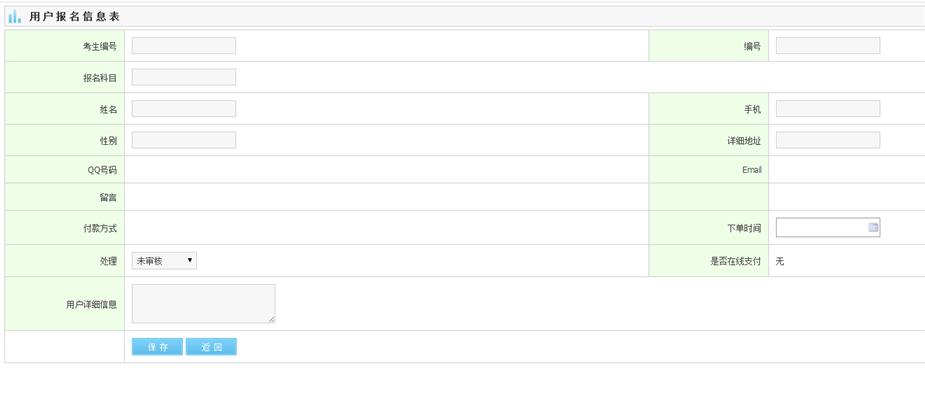925x393 pixels.
Task: Click the 手机 input field
Action: pyautogui.click(x=828, y=109)
